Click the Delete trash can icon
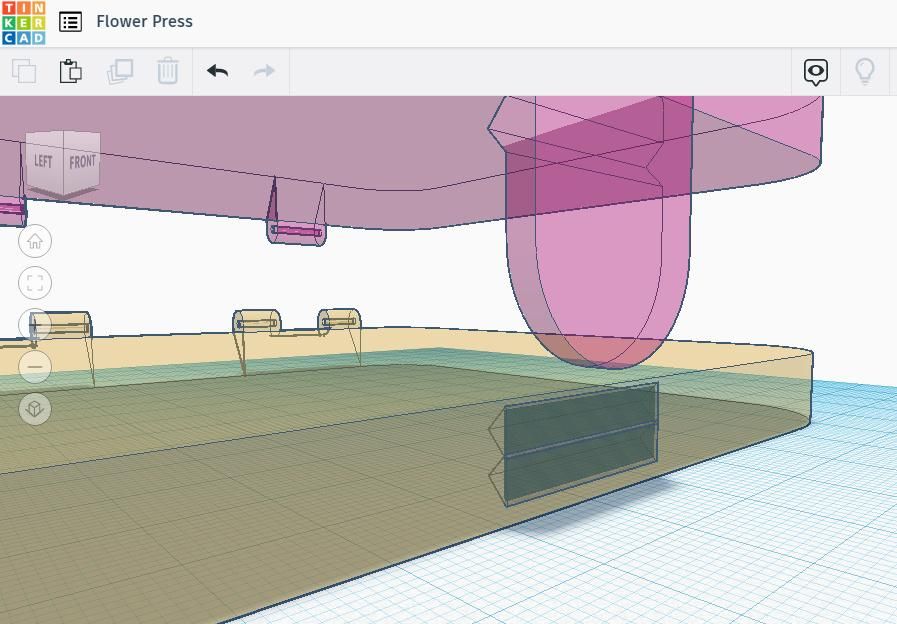This screenshot has width=897, height=624. click(168, 71)
